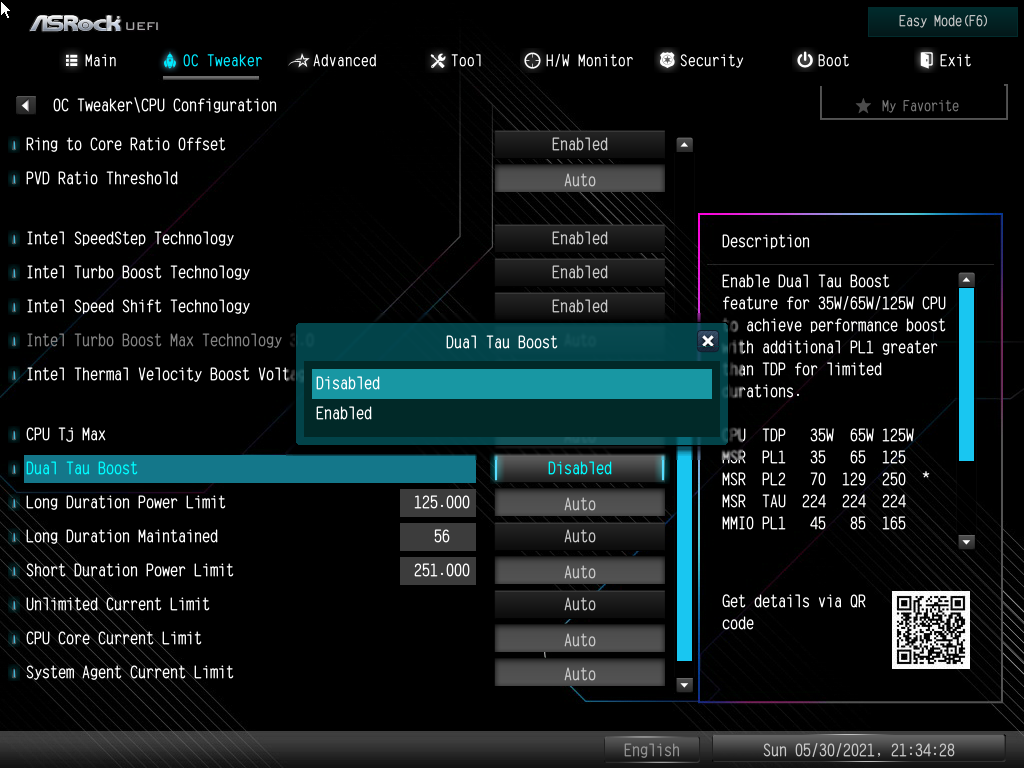Switch to Easy Mode (F6)
The image size is (1024, 768).
tap(942, 22)
